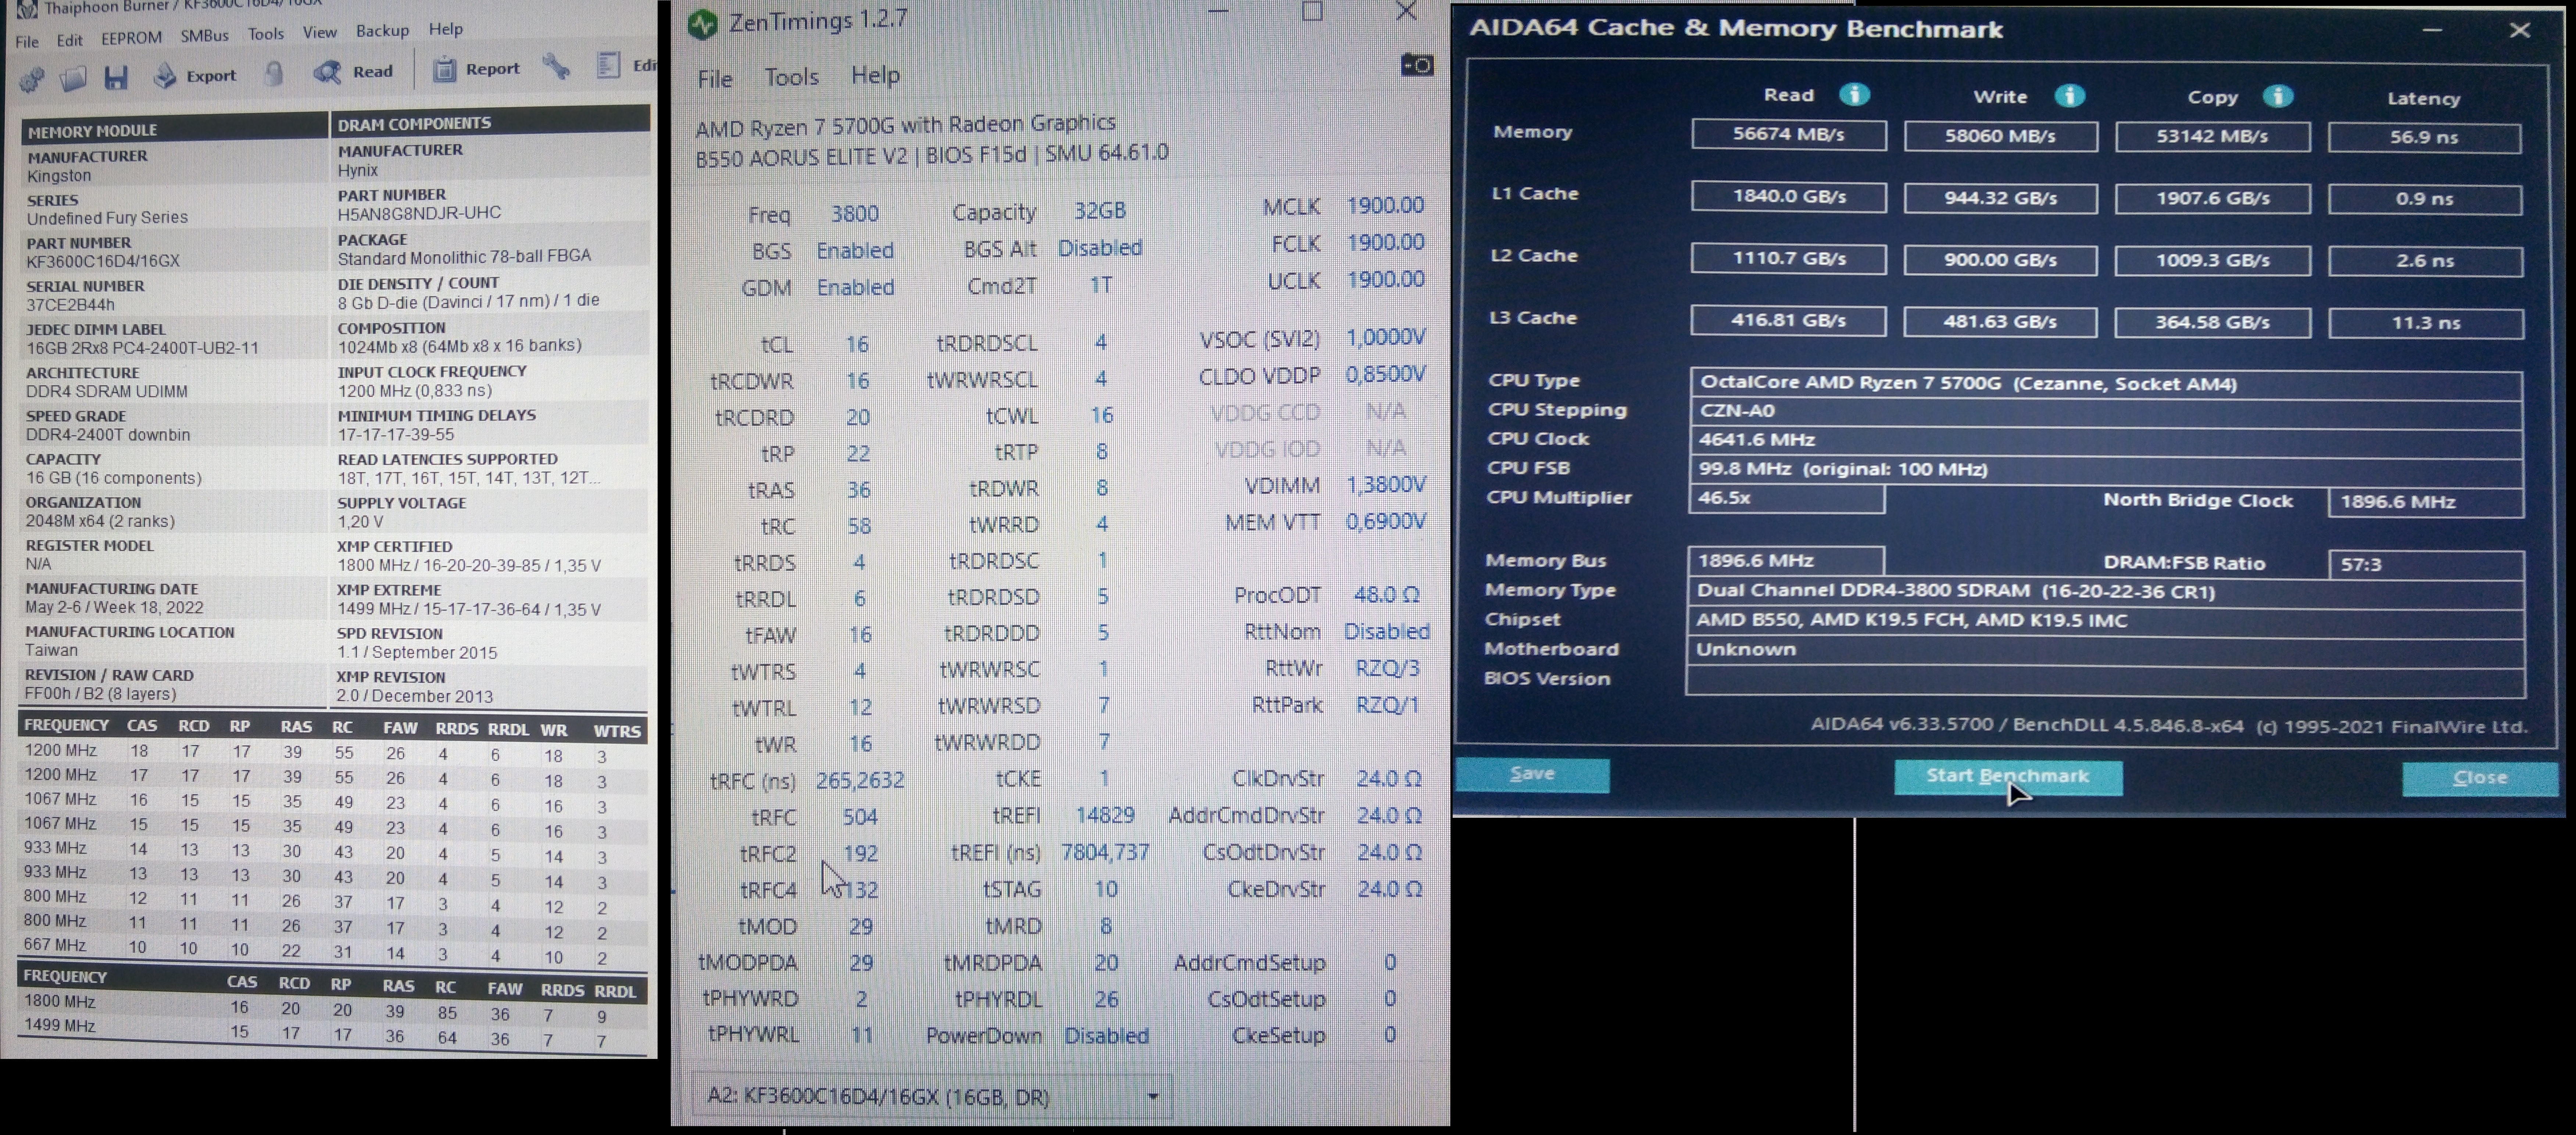
Task: Click the wrench tool icon
Action: (x=557, y=67)
